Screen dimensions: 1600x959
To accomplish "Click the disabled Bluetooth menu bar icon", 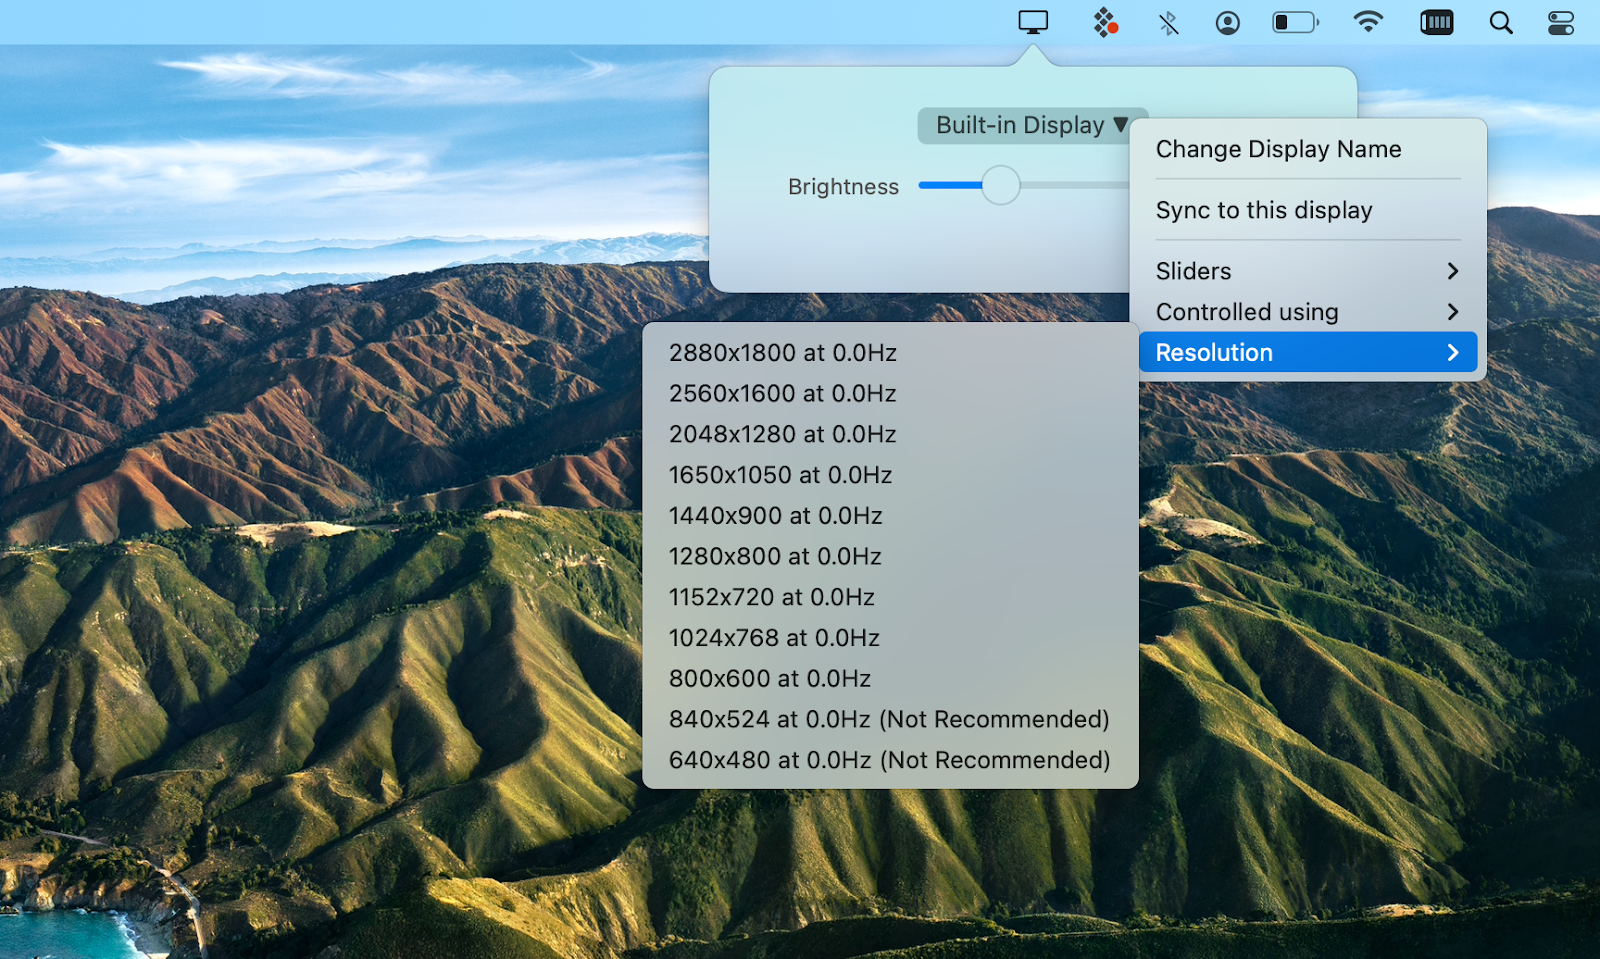I will coord(1167,22).
